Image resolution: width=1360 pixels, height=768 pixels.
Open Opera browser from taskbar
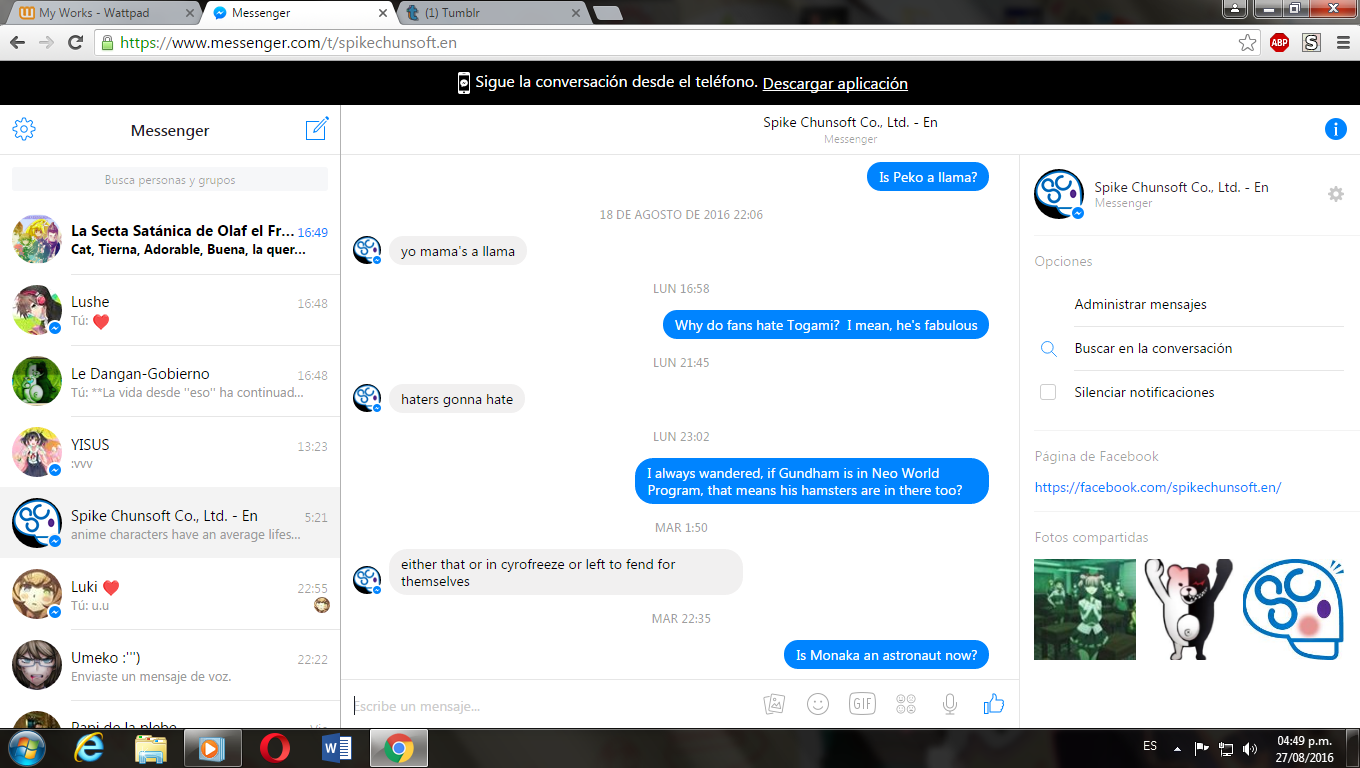275,748
